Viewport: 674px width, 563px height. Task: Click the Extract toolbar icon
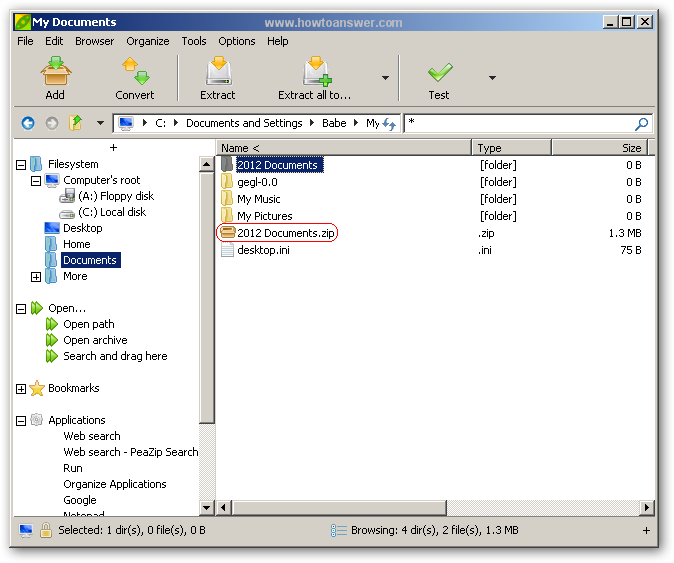click(218, 71)
